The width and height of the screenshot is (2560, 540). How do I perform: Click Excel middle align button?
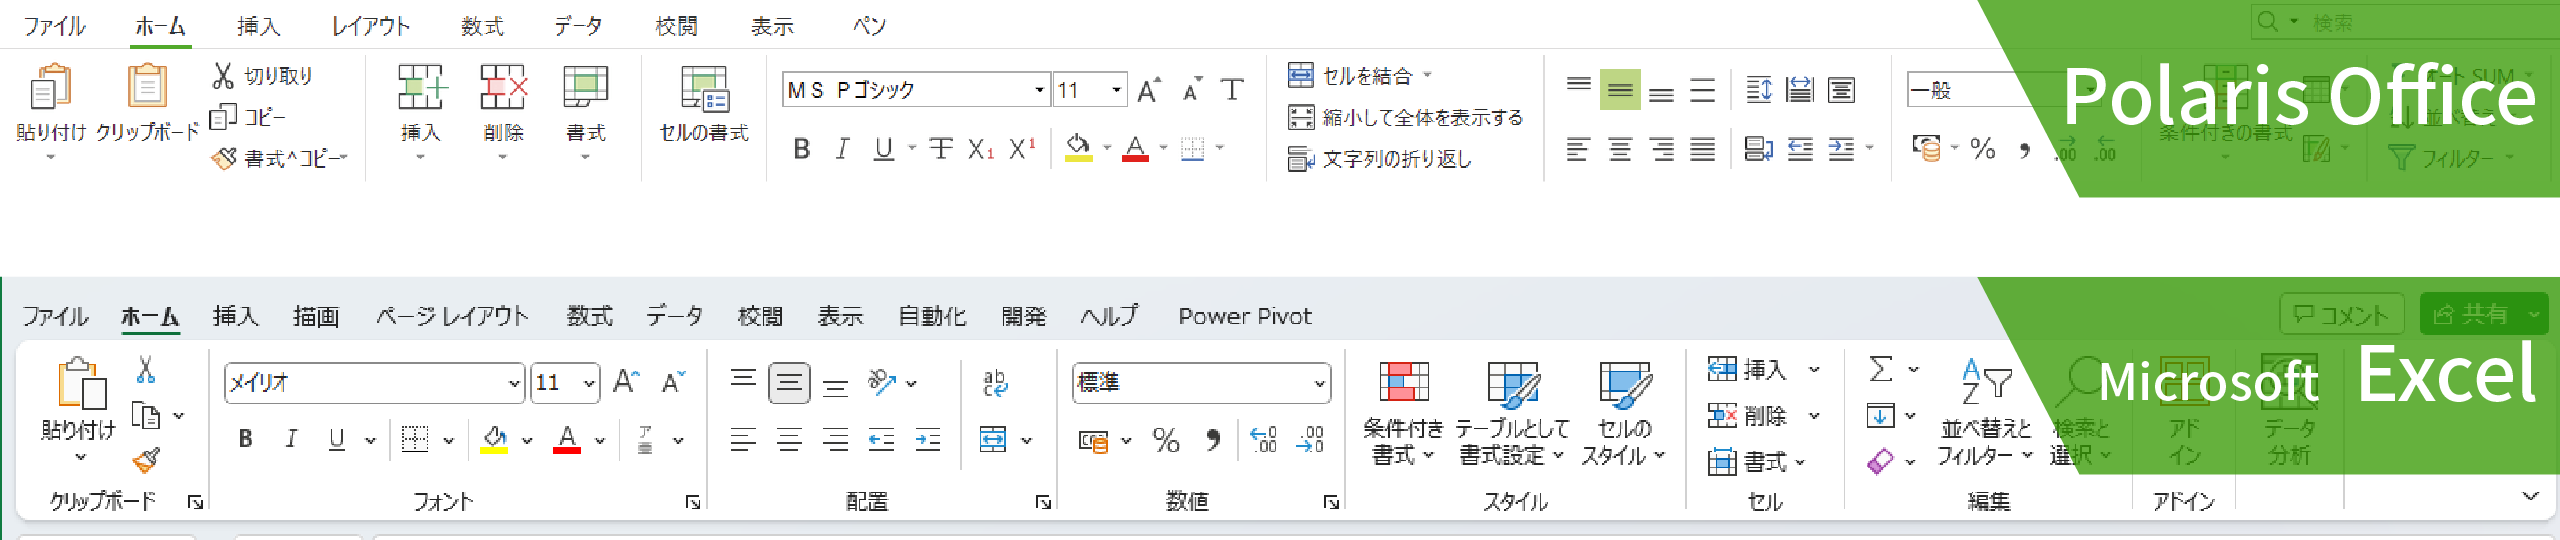(x=790, y=383)
